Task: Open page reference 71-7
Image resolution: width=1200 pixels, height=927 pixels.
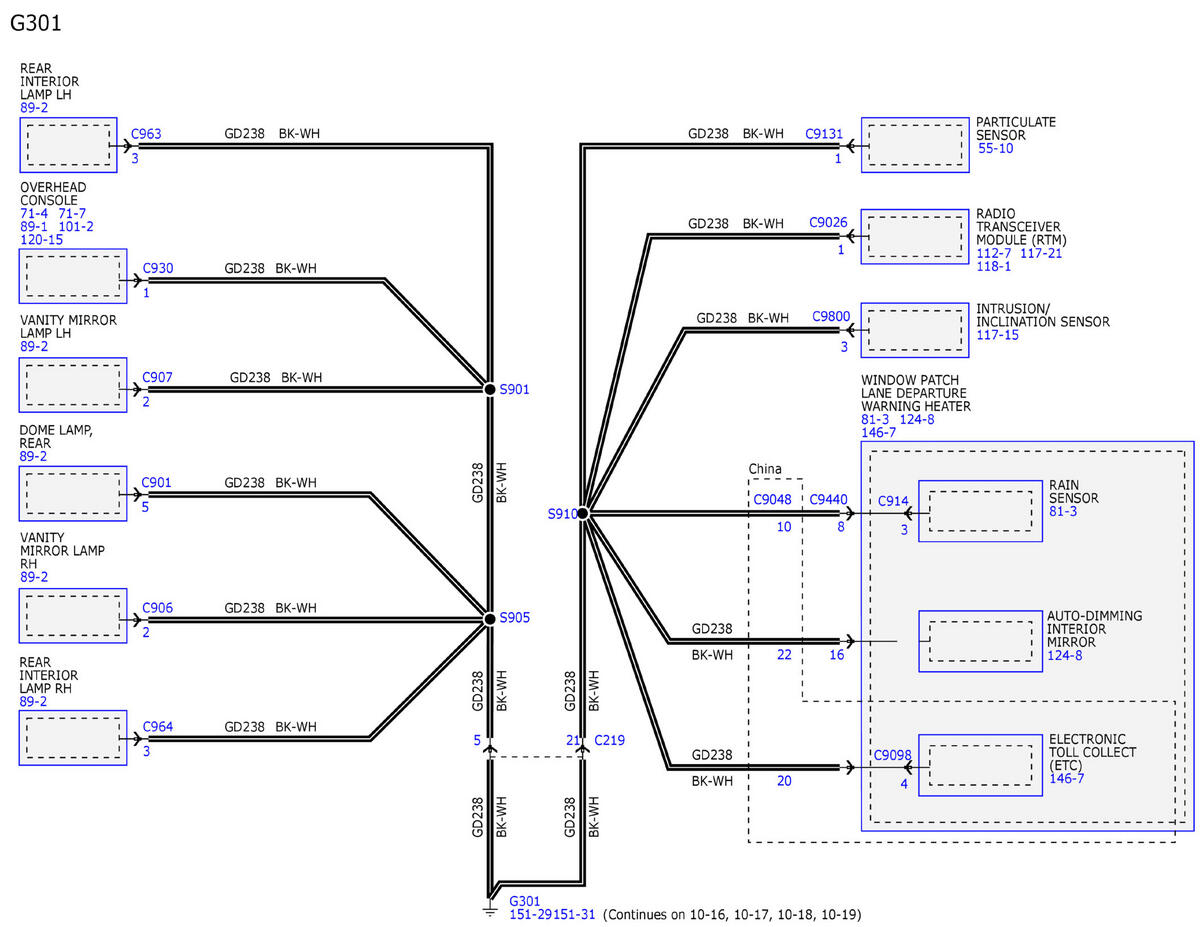Action: [x=73, y=213]
